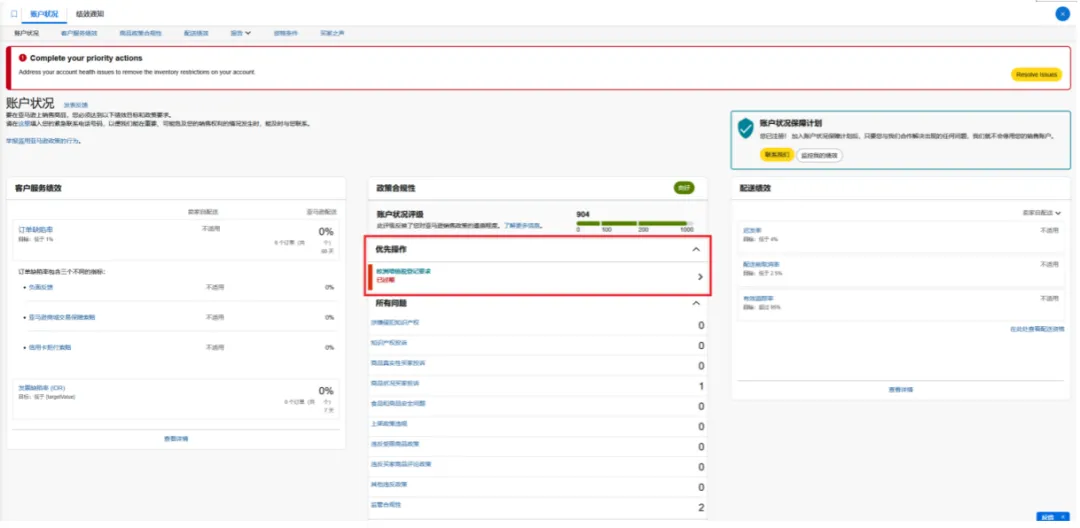Click the blue 反馈 button at bottom right

coord(1052,517)
